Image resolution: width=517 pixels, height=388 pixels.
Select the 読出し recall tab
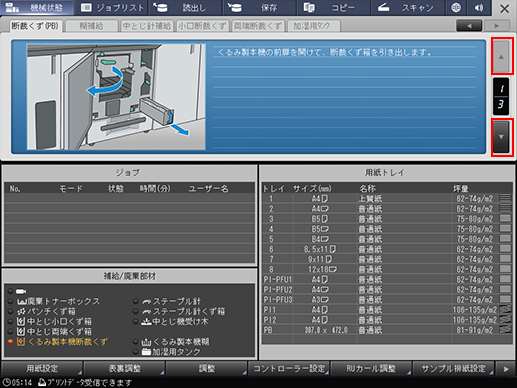click(185, 8)
